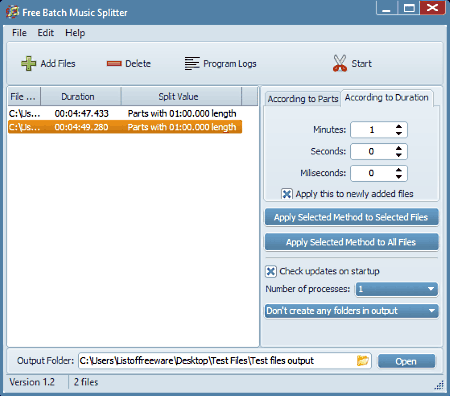Click the folder browse icon in Output Folder

coord(363,361)
